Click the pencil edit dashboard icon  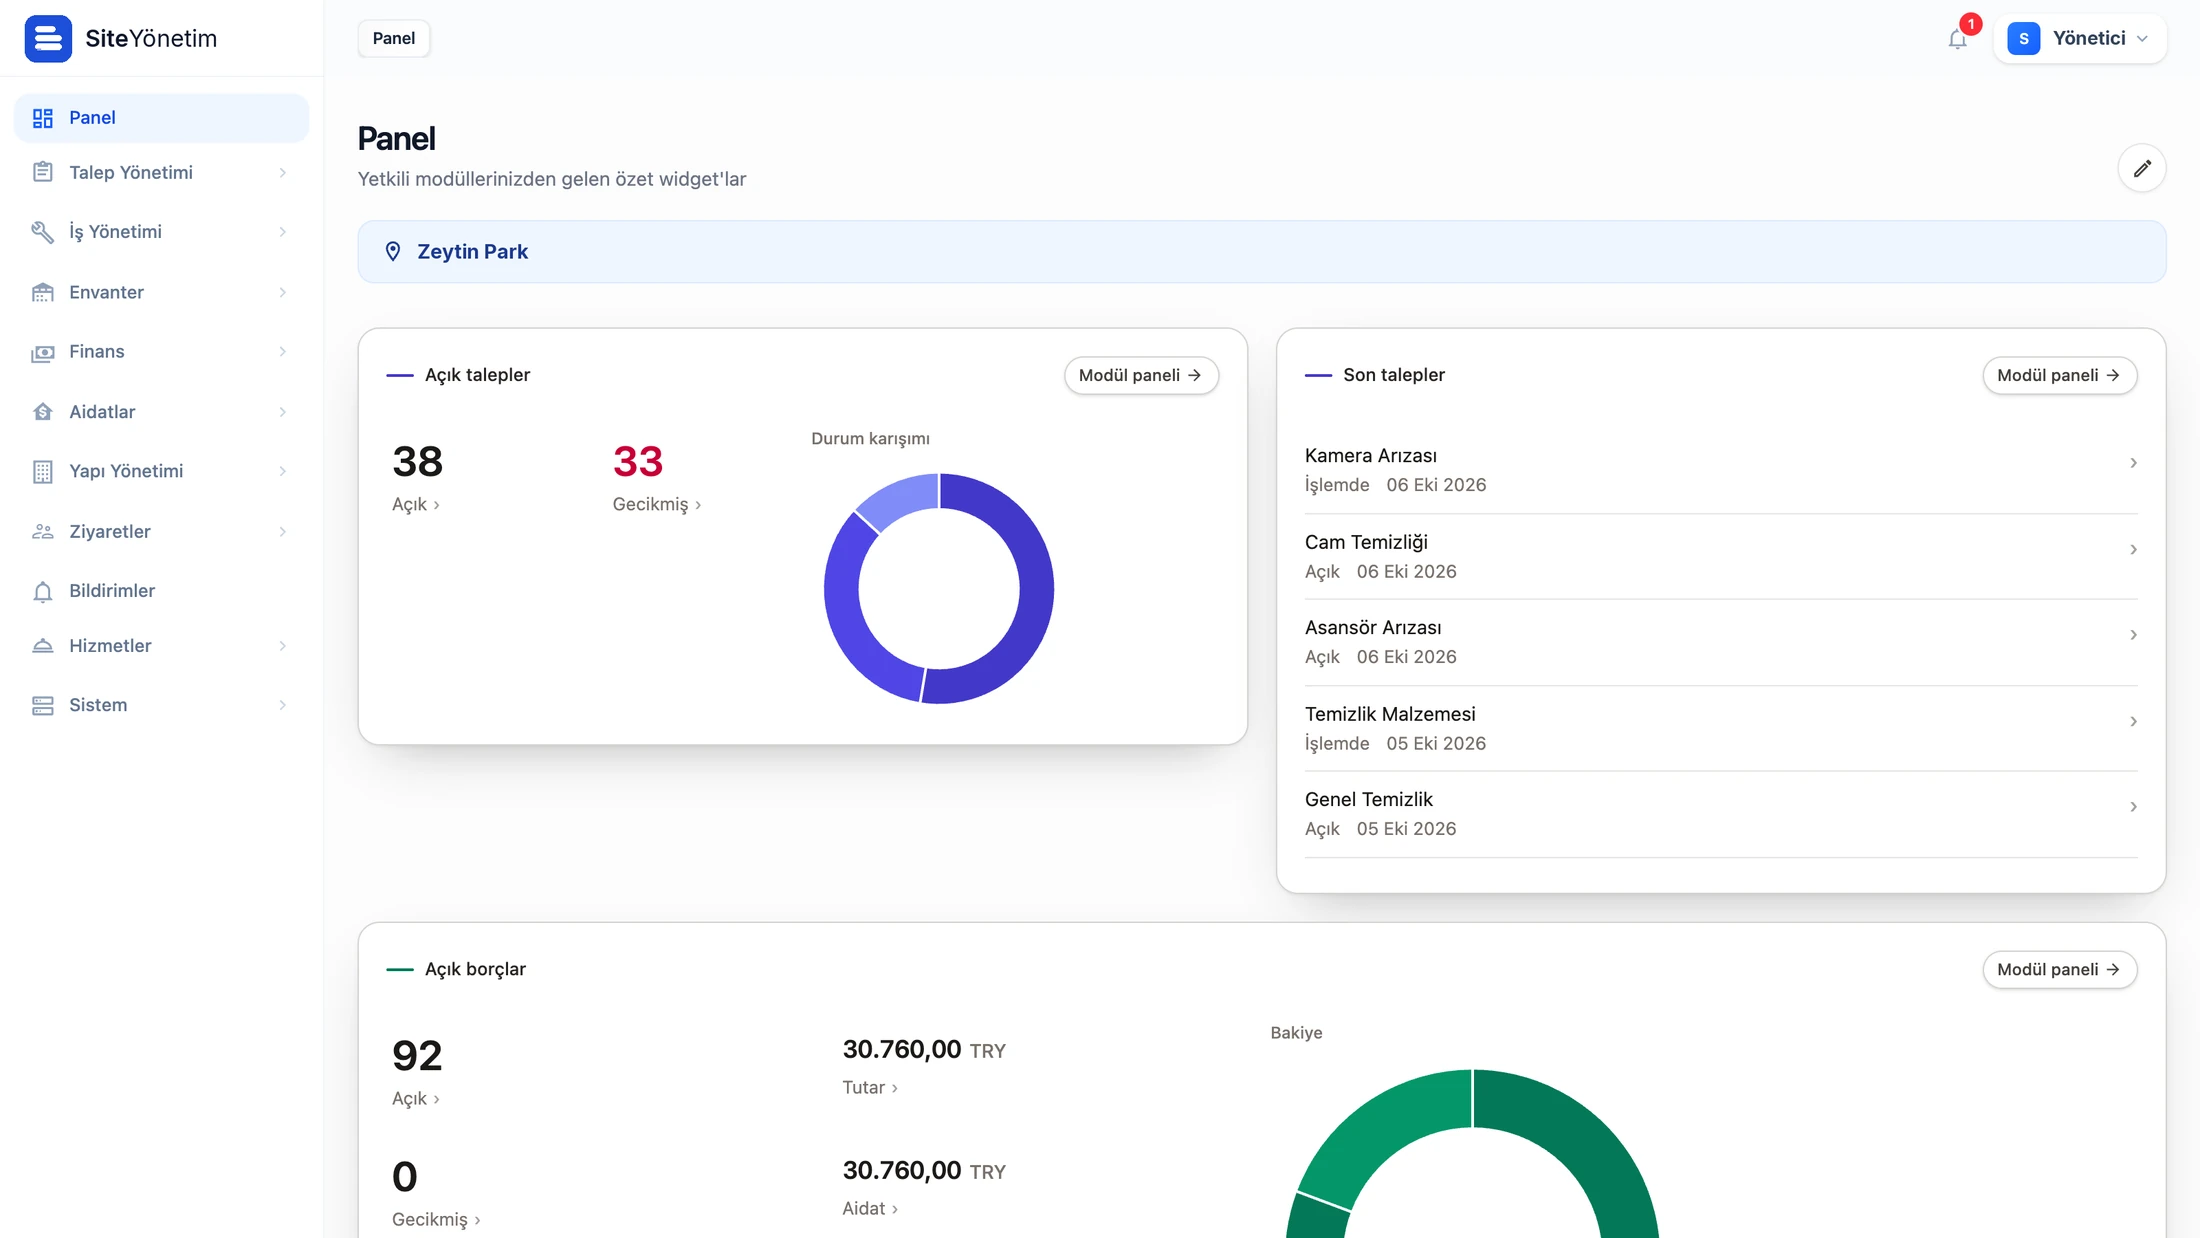coord(2141,168)
